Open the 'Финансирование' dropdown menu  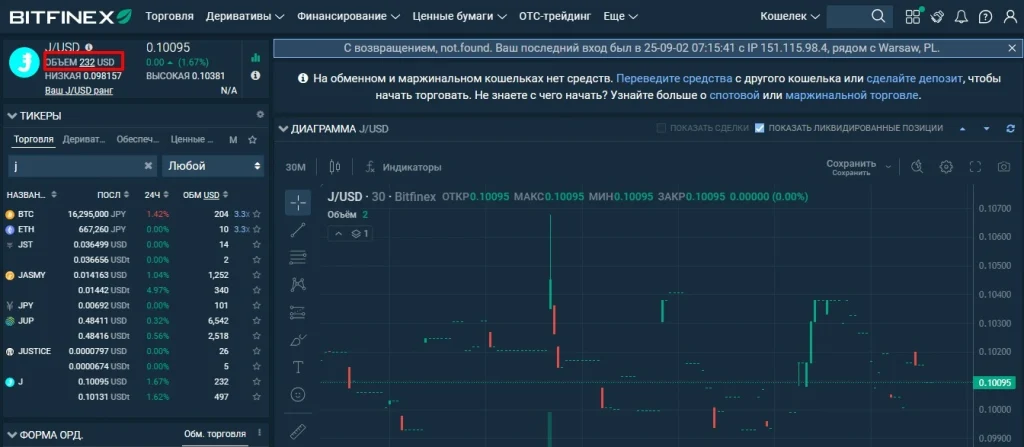349,16
